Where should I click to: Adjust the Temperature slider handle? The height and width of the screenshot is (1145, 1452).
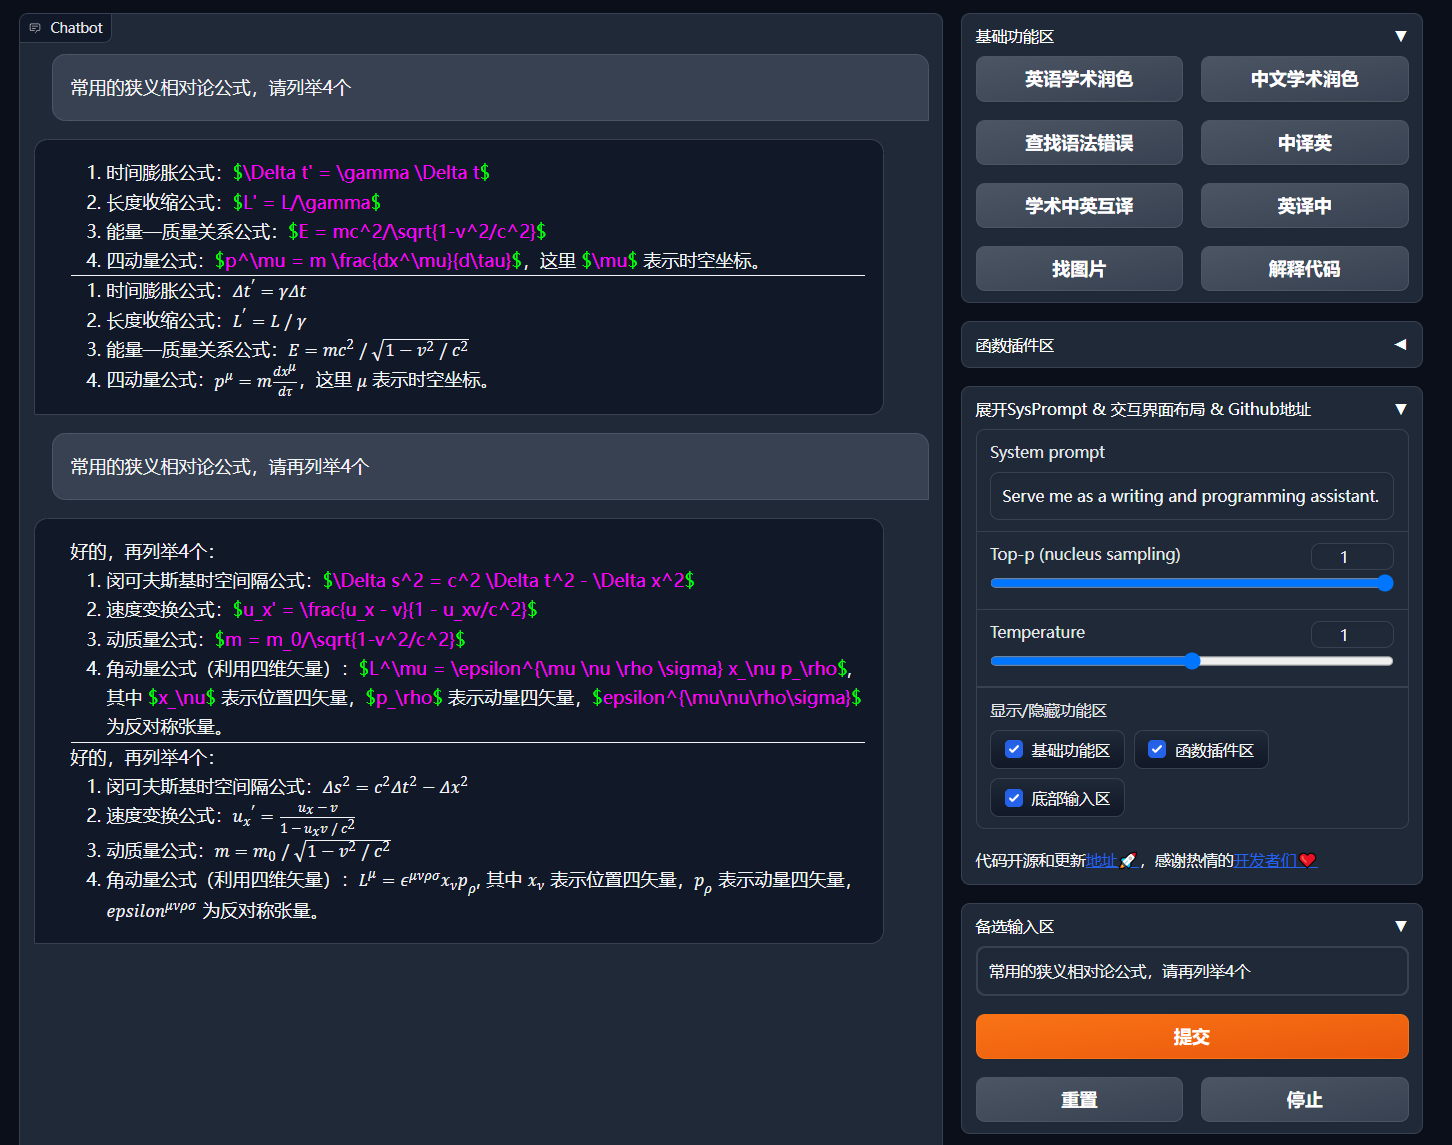coord(1192,661)
